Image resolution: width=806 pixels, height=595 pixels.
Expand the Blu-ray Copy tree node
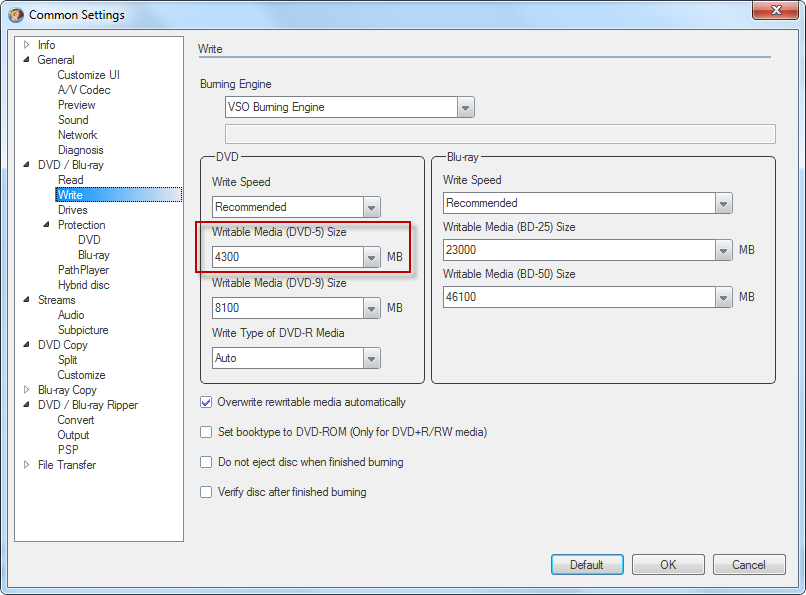[27, 390]
